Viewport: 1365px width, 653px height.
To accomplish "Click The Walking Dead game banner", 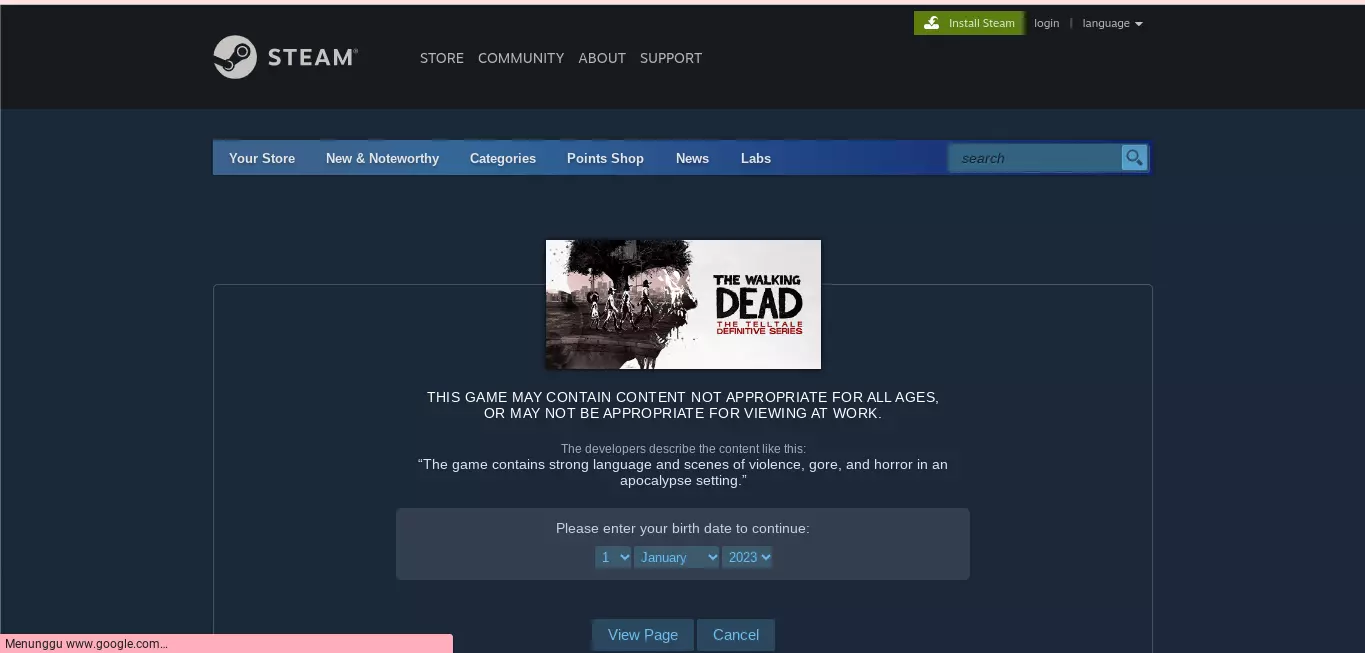I will click(683, 304).
